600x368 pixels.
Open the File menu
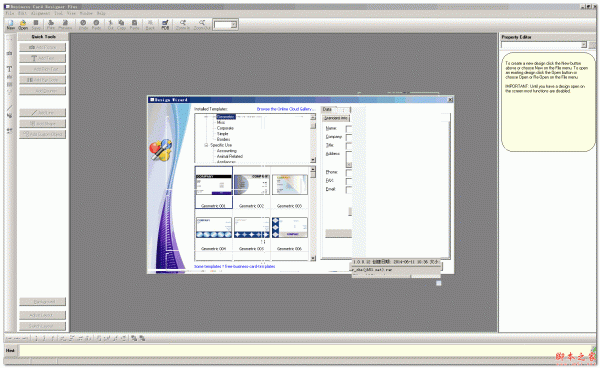10,13
